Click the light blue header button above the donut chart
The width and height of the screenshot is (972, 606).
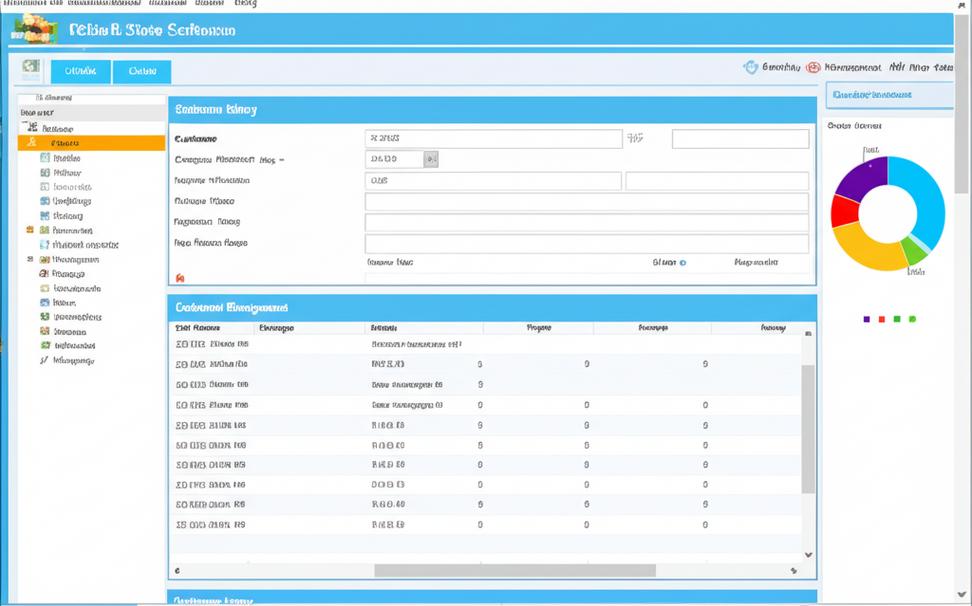coord(889,95)
